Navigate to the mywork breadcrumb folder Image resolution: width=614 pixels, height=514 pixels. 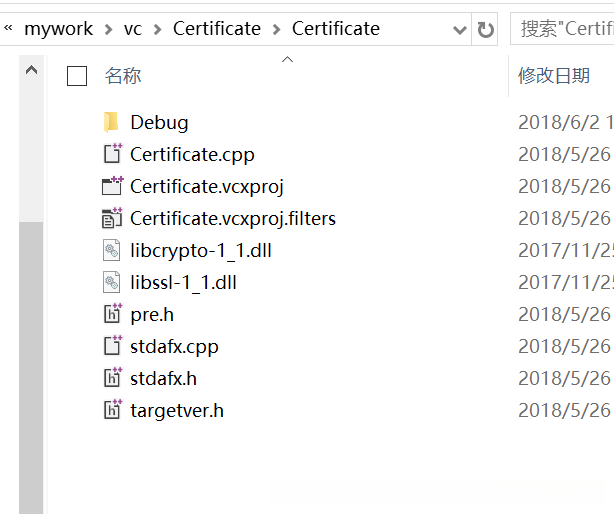[x=58, y=29]
